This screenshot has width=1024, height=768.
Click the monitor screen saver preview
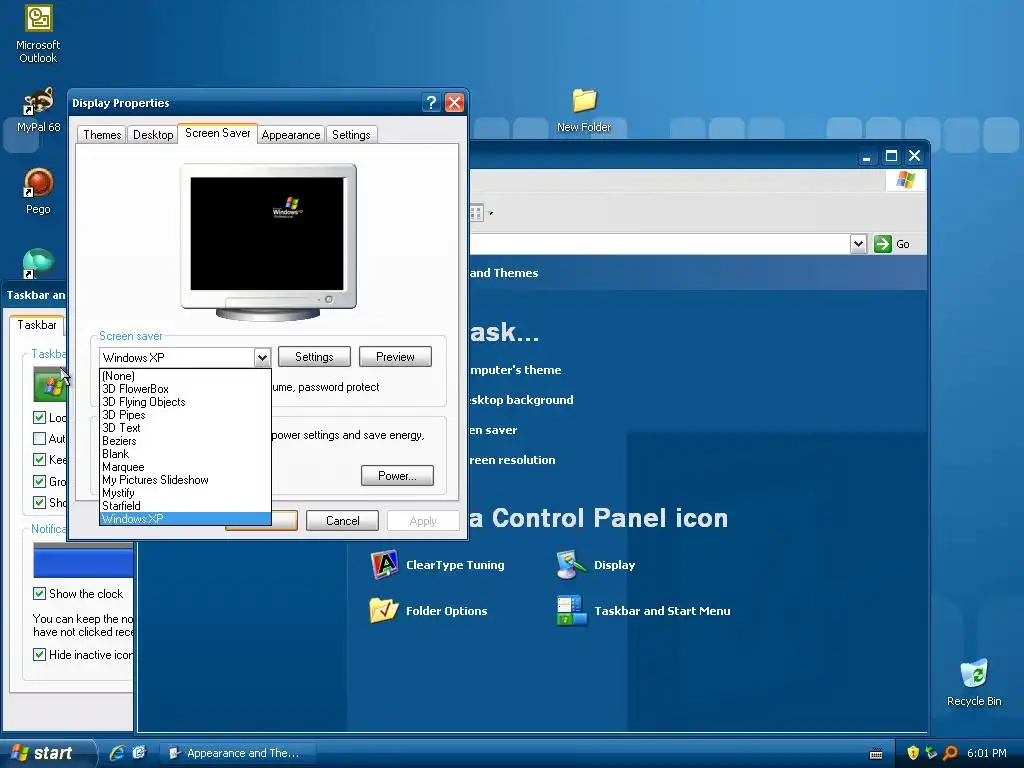click(x=267, y=233)
